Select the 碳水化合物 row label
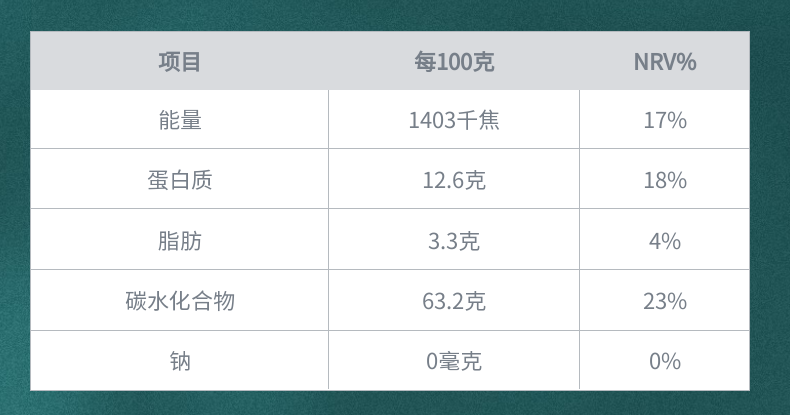 tap(180, 301)
